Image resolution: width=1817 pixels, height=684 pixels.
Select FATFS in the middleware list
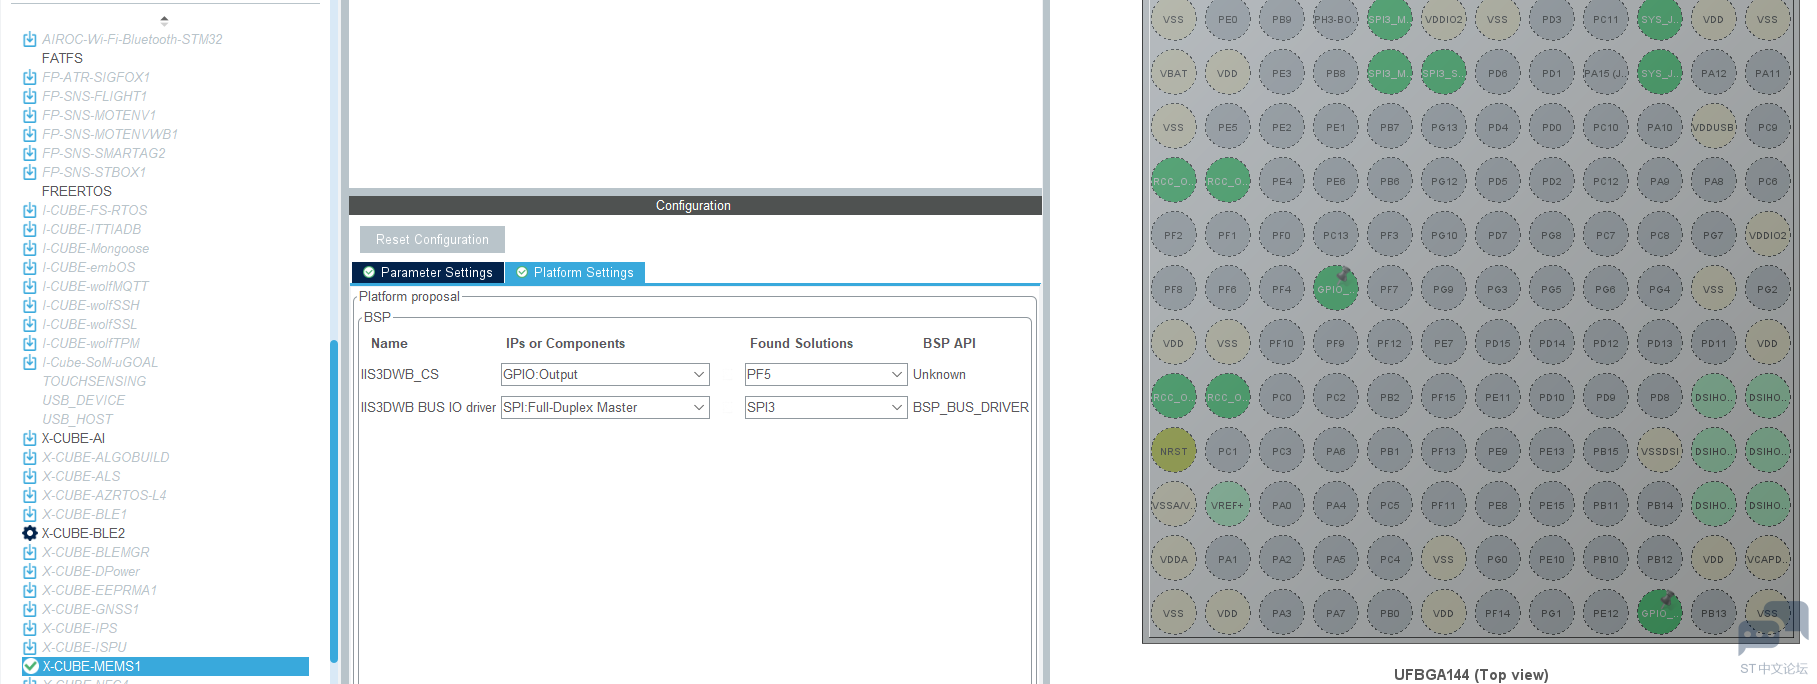(62, 58)
